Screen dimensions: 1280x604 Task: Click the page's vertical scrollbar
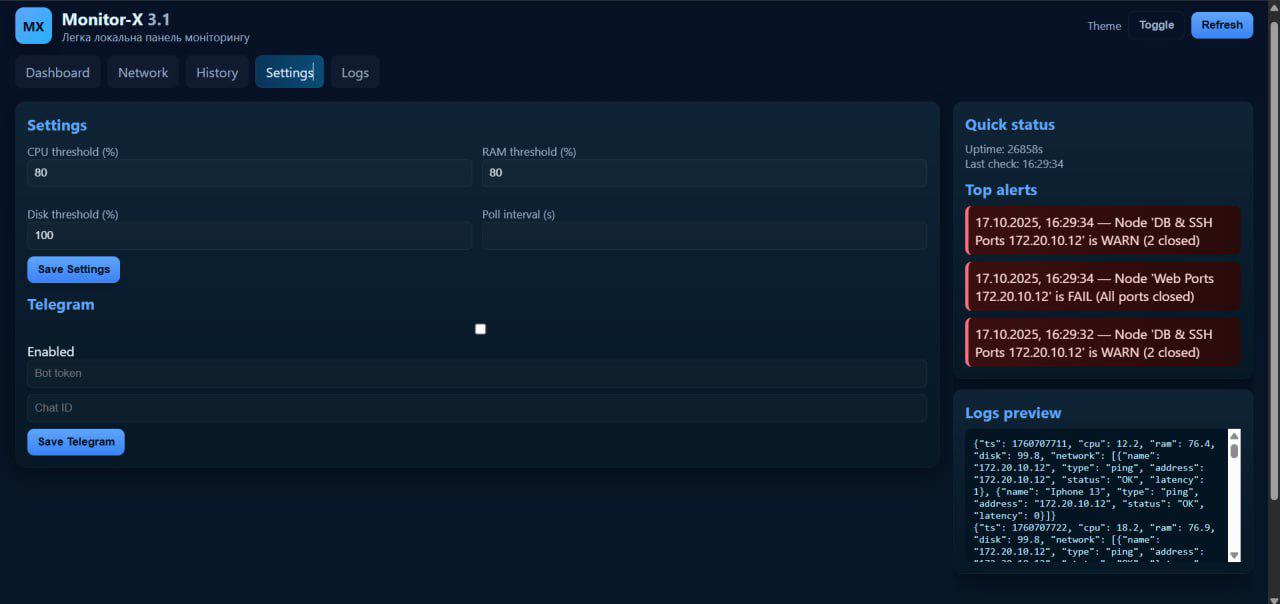point(1273,260)
